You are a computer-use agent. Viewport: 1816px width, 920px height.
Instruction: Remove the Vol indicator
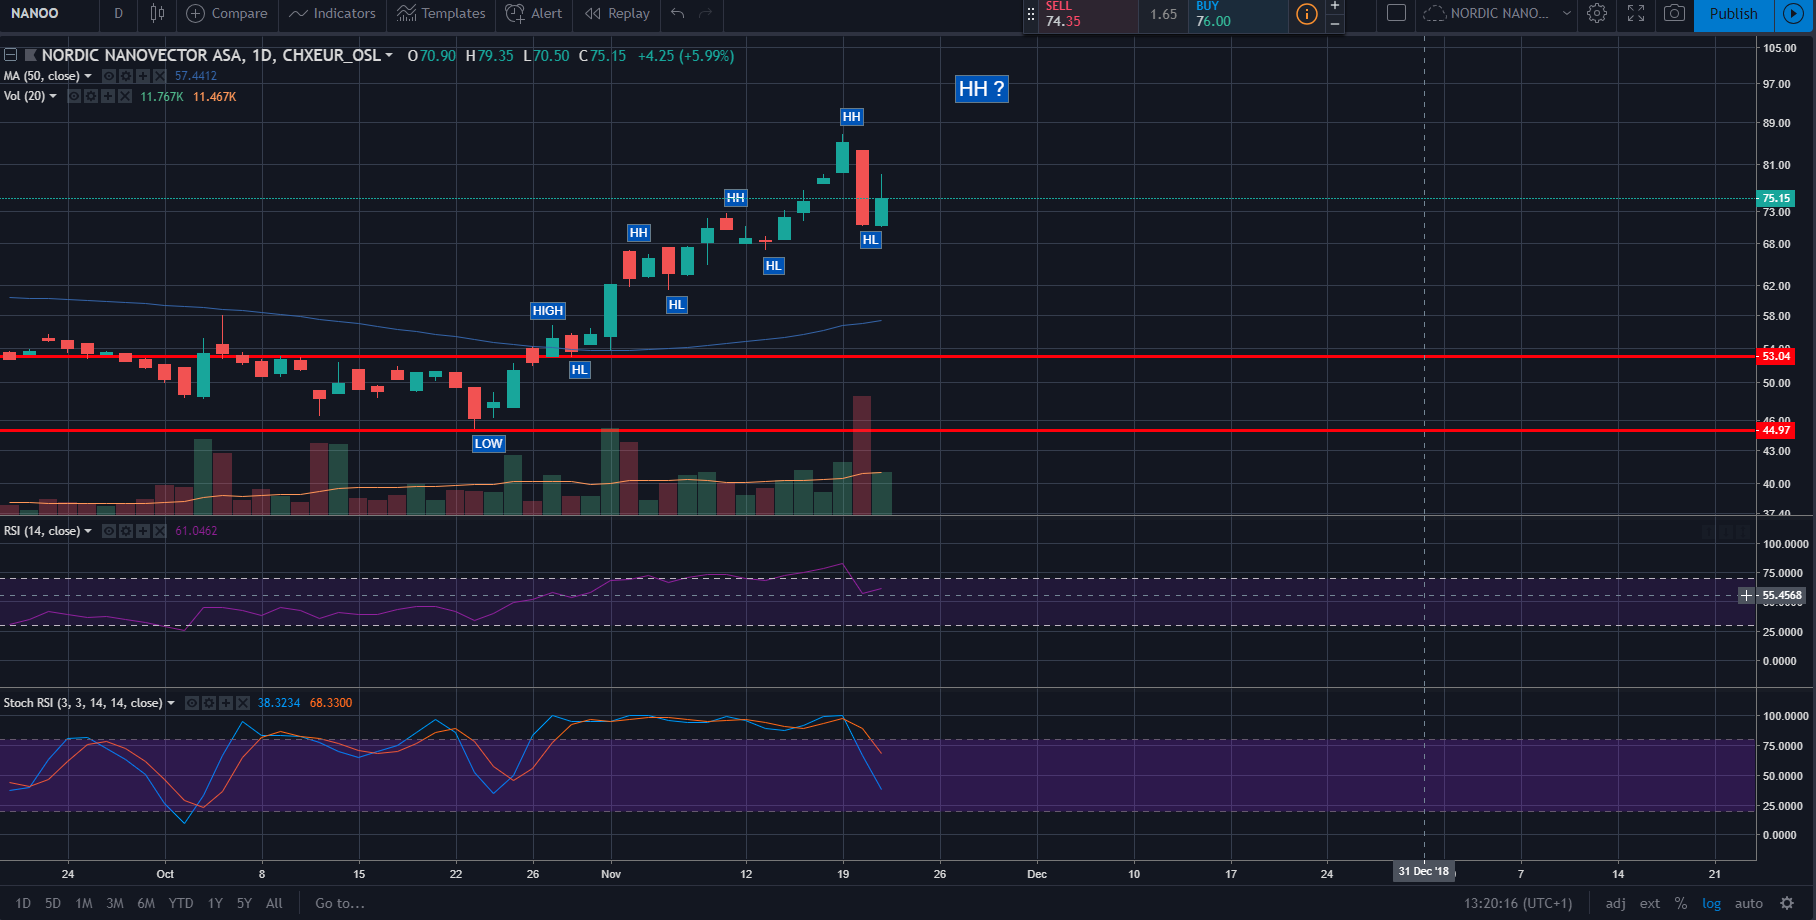pos(125,97)
